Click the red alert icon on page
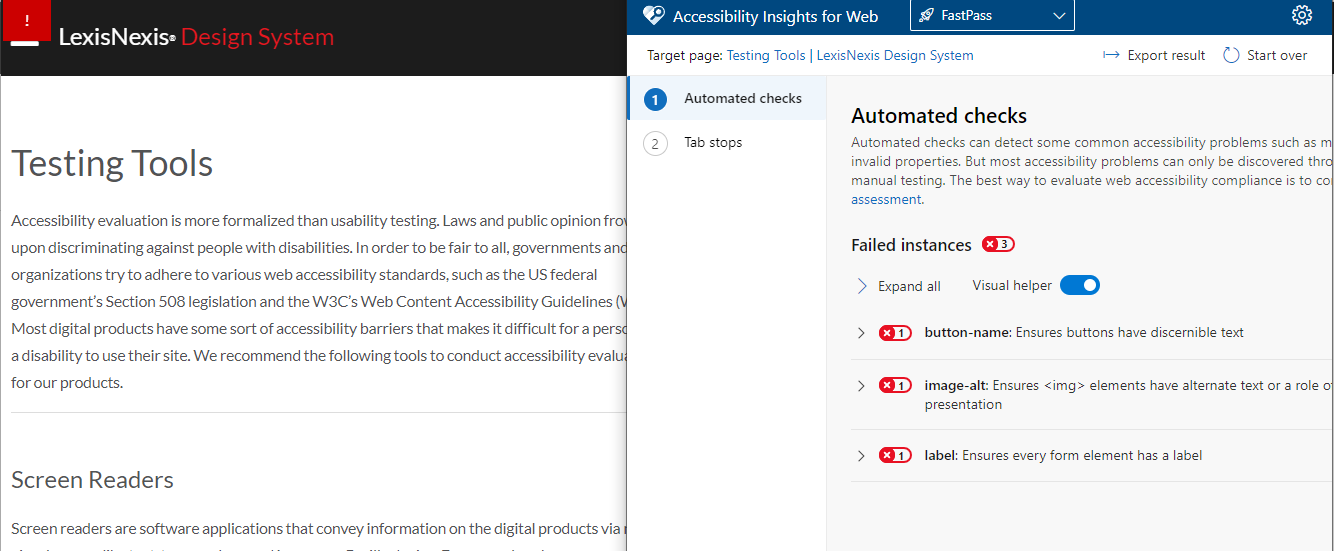 [x=27, y=20]
